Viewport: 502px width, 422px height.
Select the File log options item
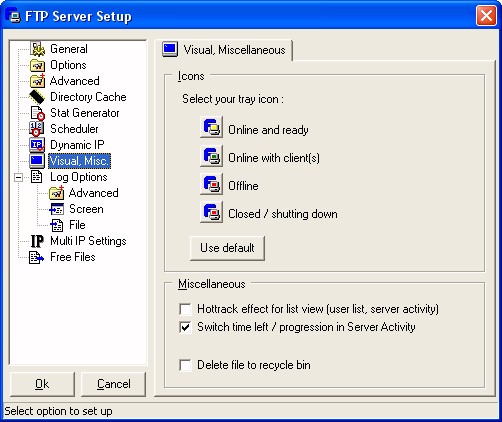click(x=77, y=225)
